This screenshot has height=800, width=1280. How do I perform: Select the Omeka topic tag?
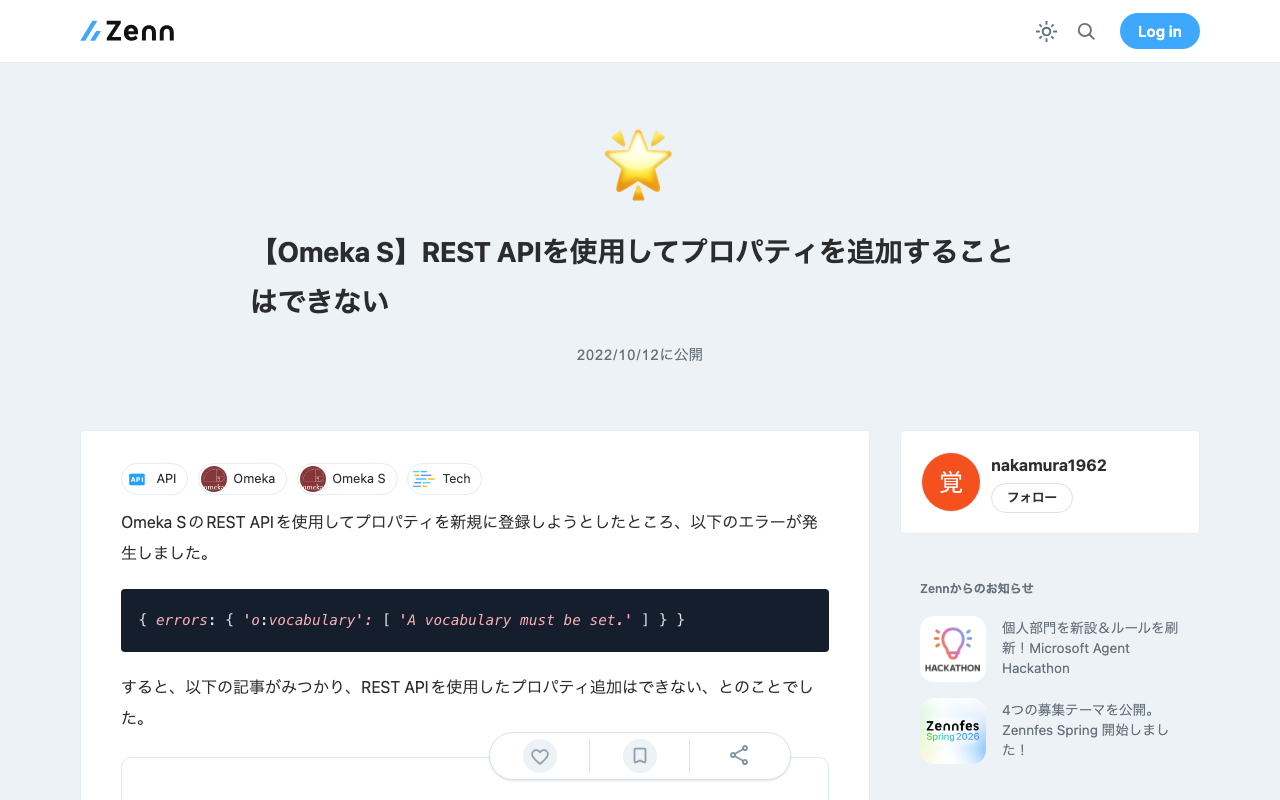pyautogui.click(x=242, y=479)
